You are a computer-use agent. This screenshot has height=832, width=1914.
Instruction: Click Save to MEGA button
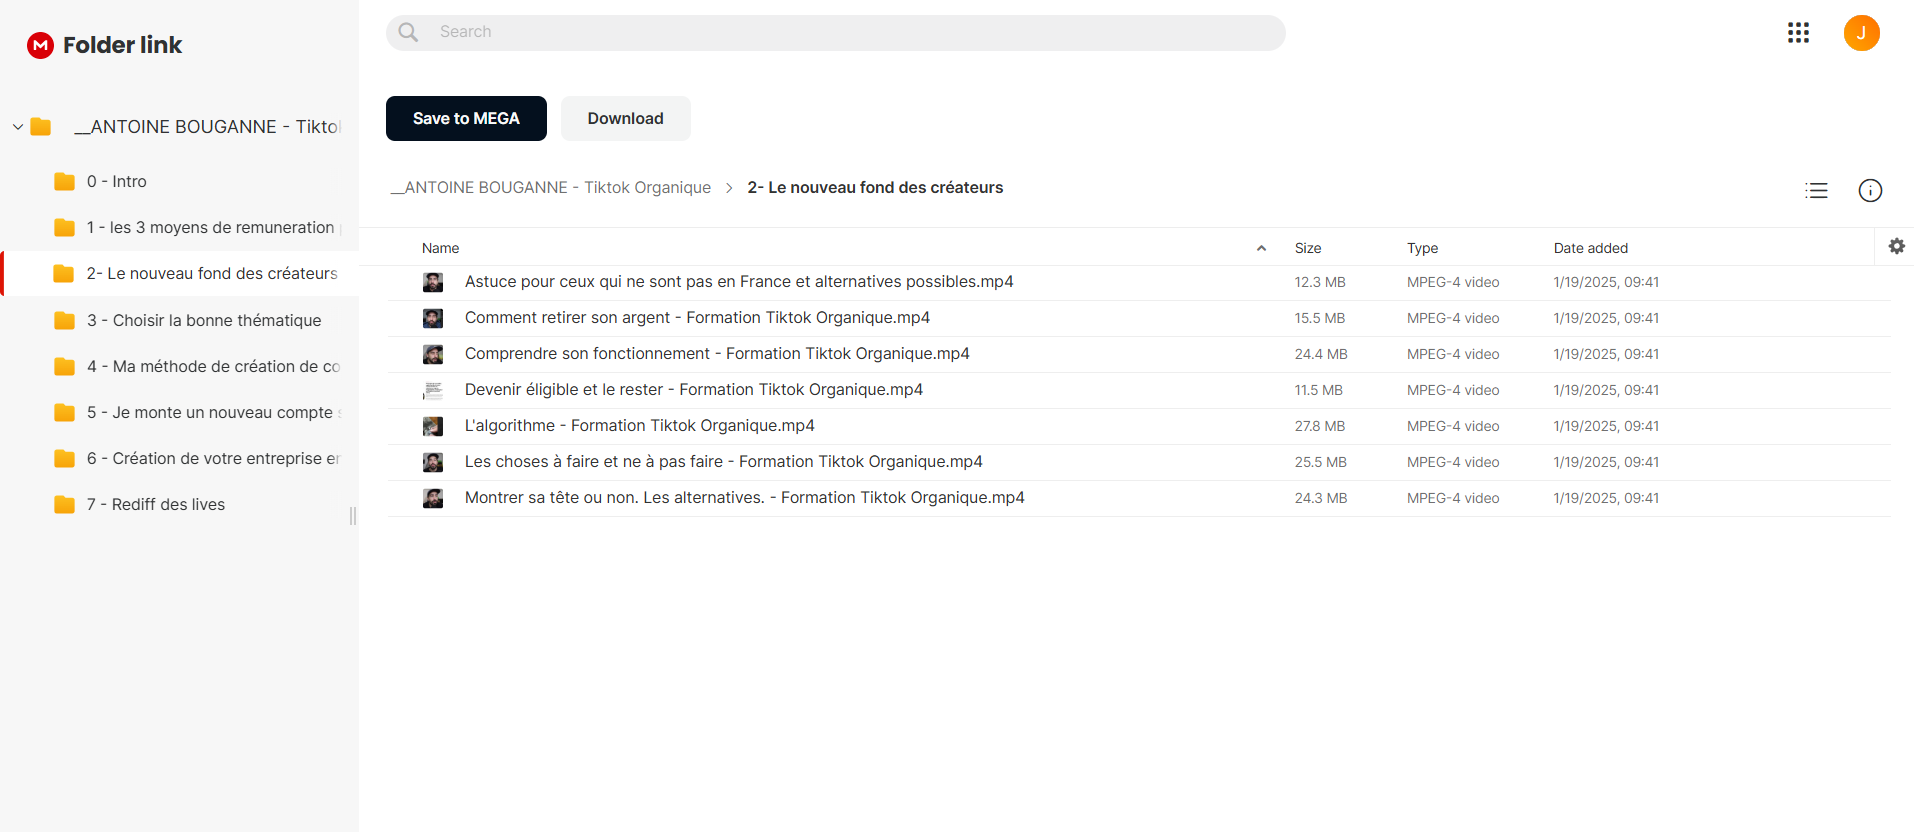[466, 118]
